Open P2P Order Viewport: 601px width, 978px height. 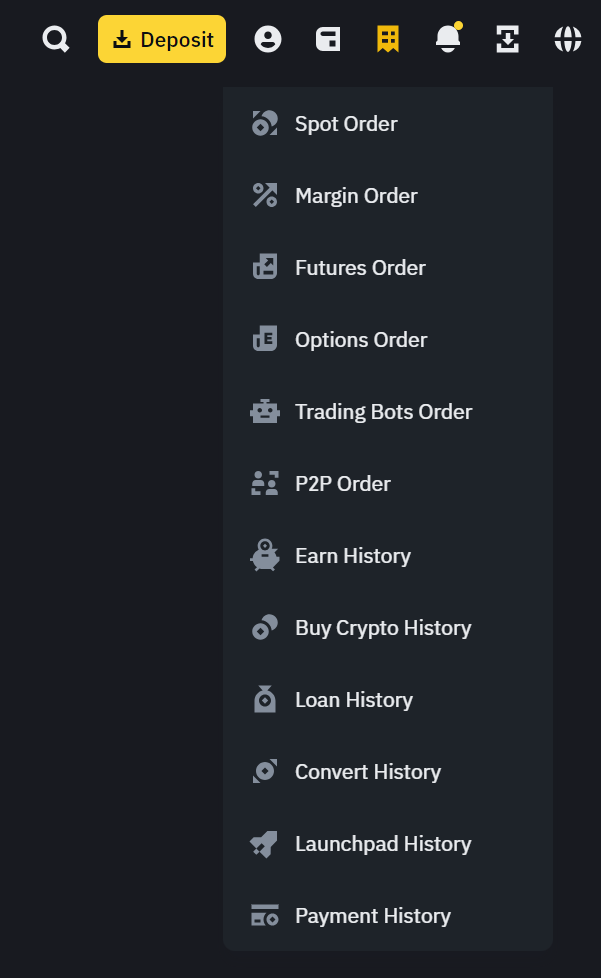(388, 484)
